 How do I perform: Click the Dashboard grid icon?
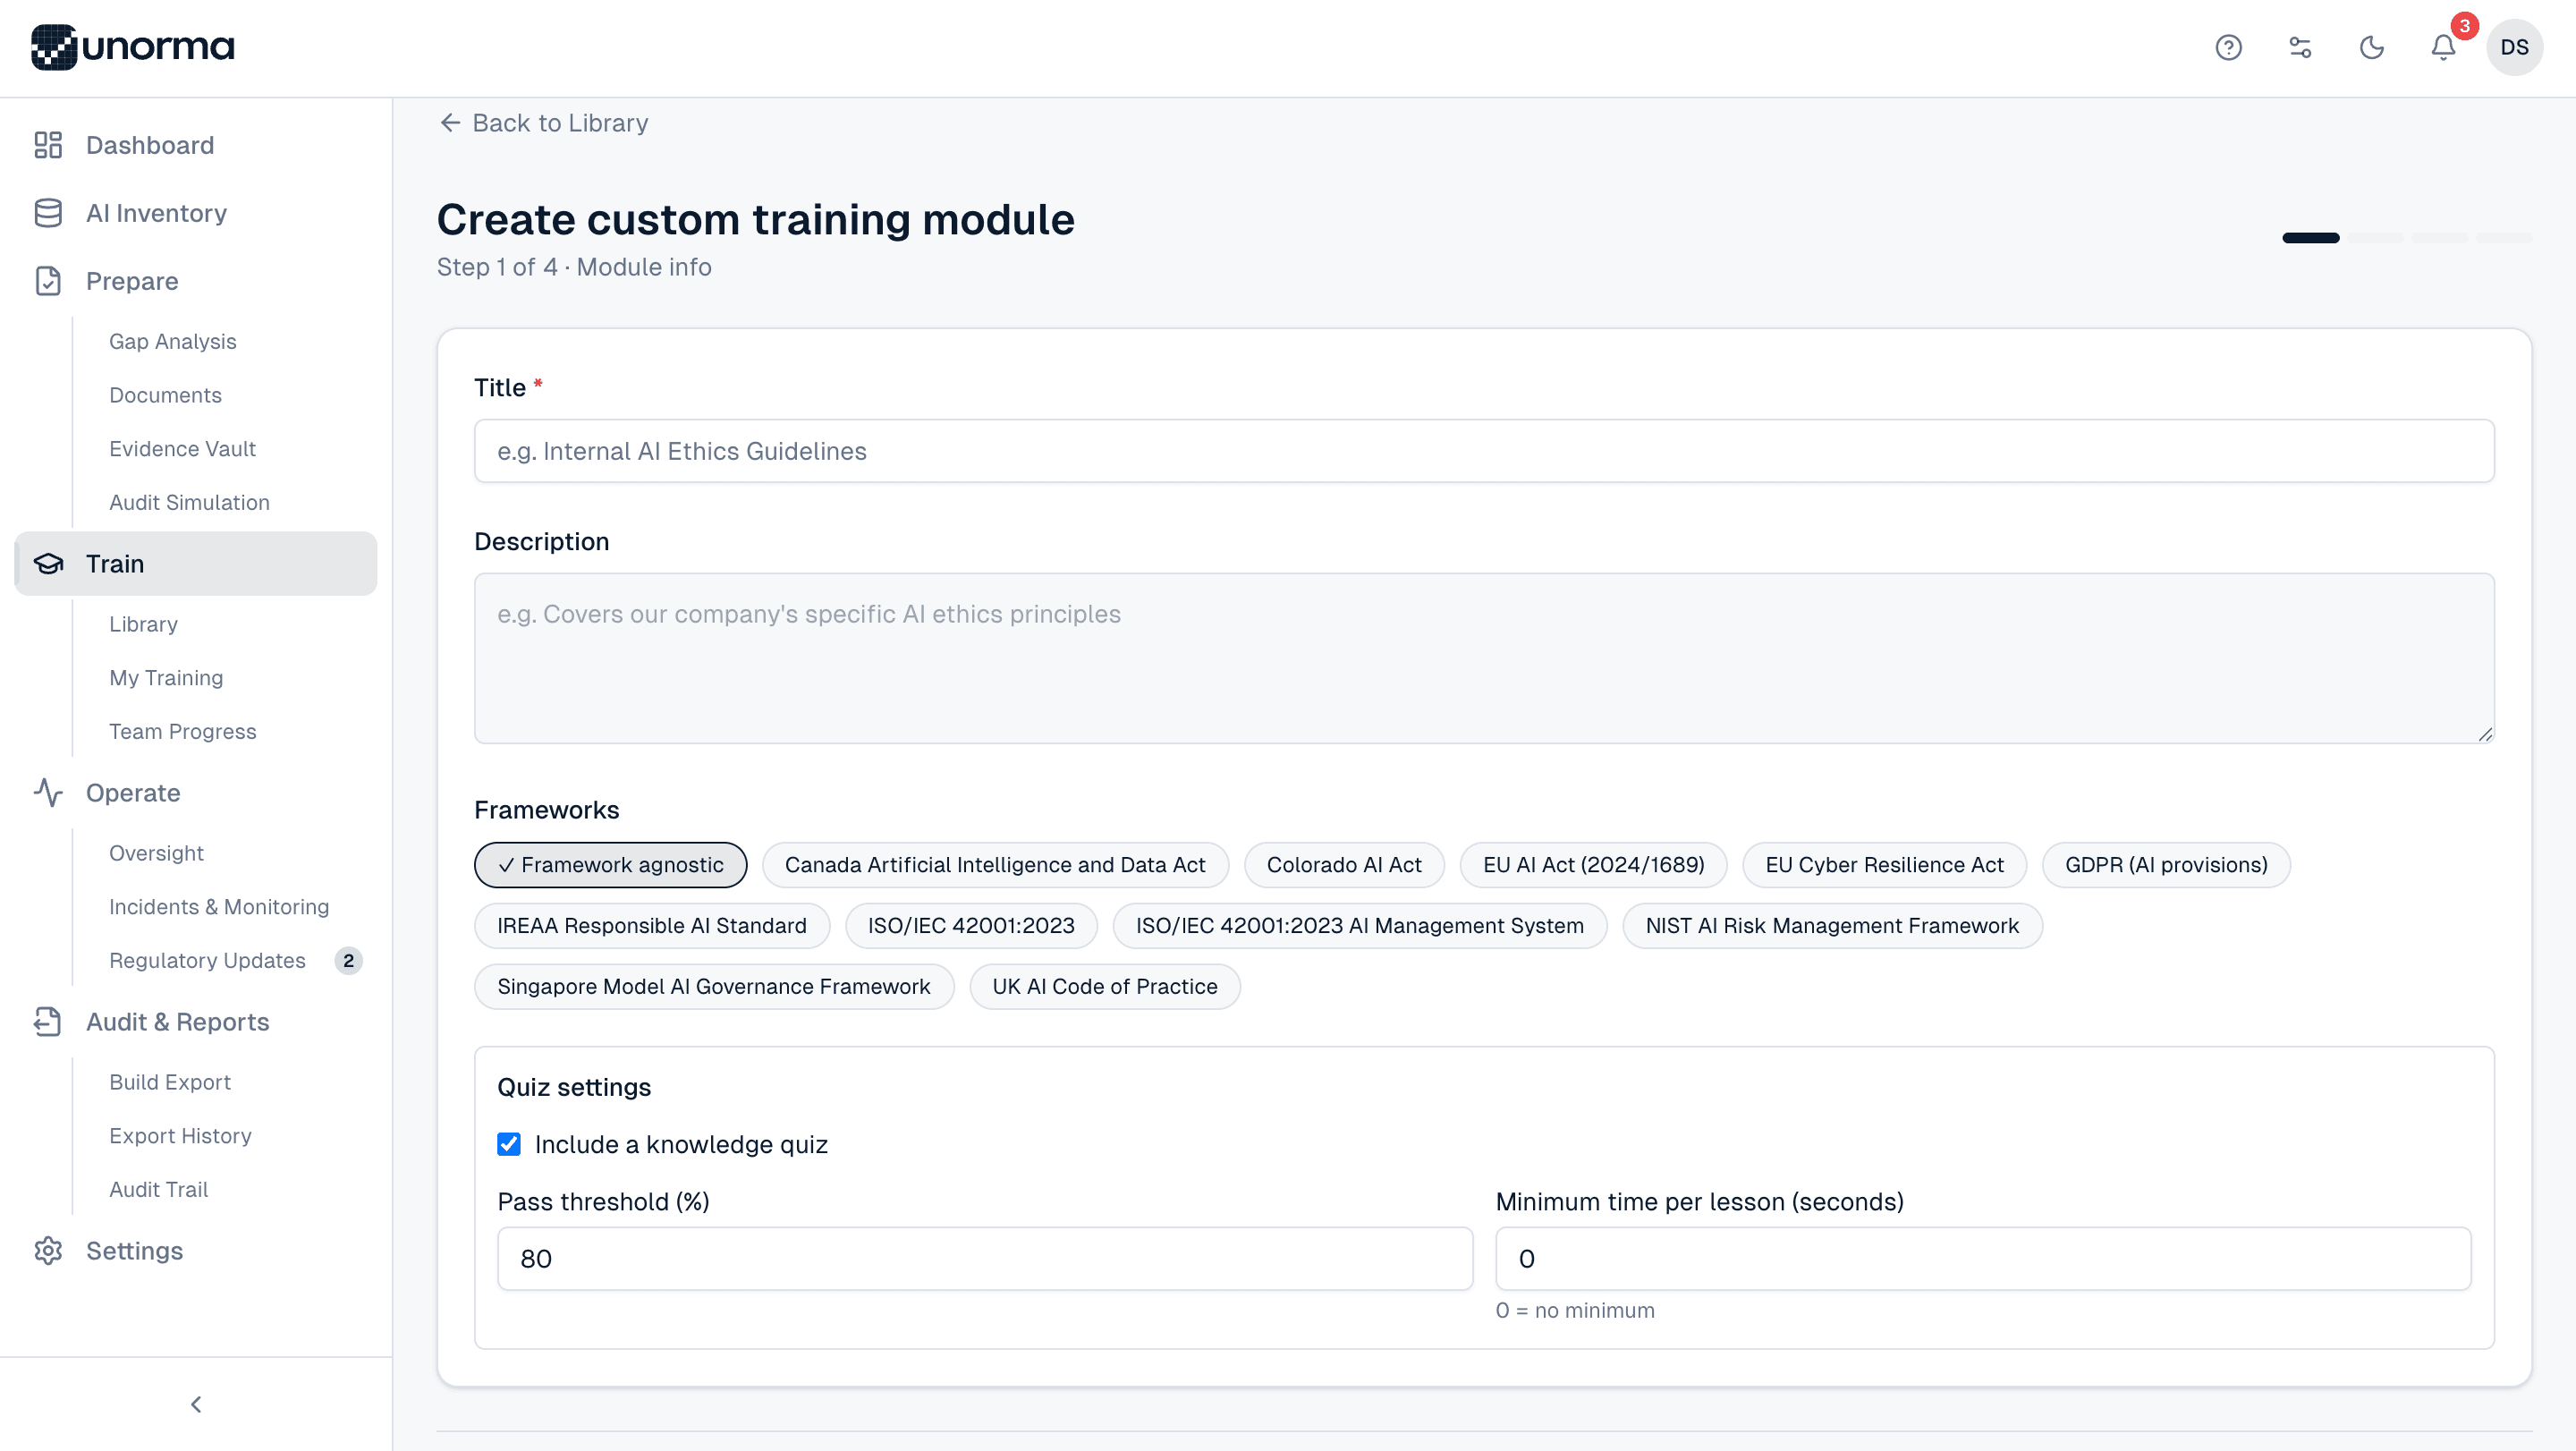[48, 145]
